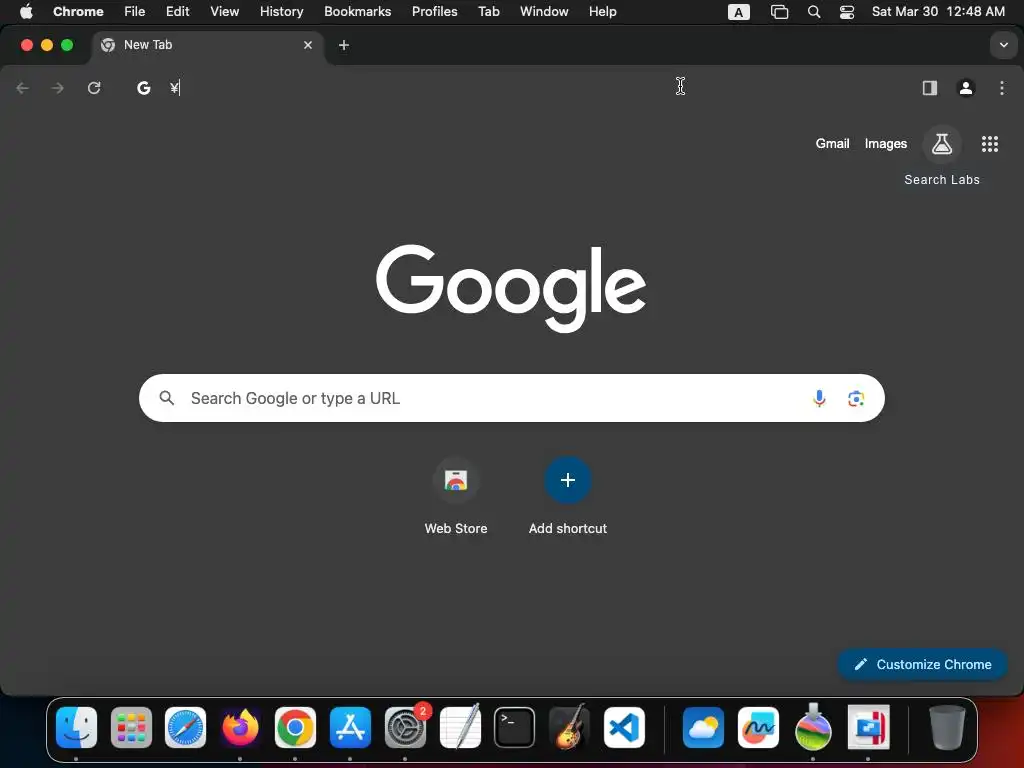1024x768 pixels.
Task: Open the side panel icon
Action: pyautogui.click(x=929, y=88)
